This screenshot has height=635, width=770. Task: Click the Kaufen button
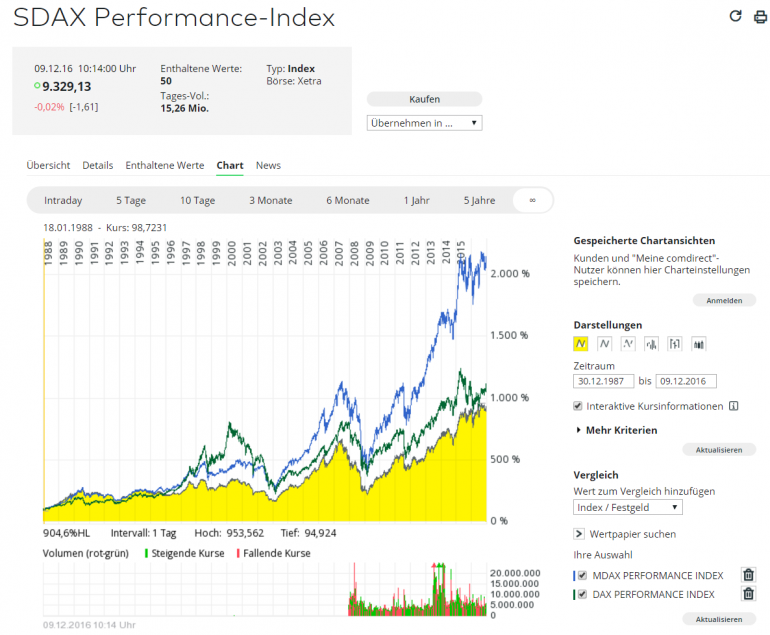[x=424, y=99]
